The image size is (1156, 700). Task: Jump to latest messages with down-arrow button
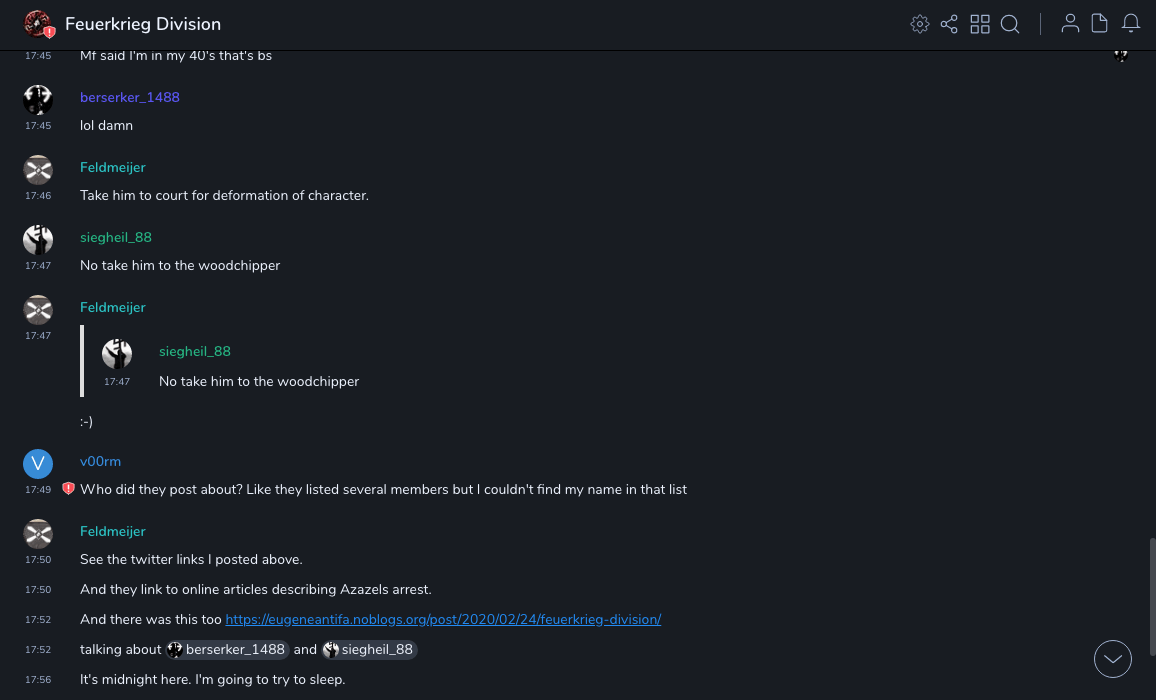tap(1113, 659)
